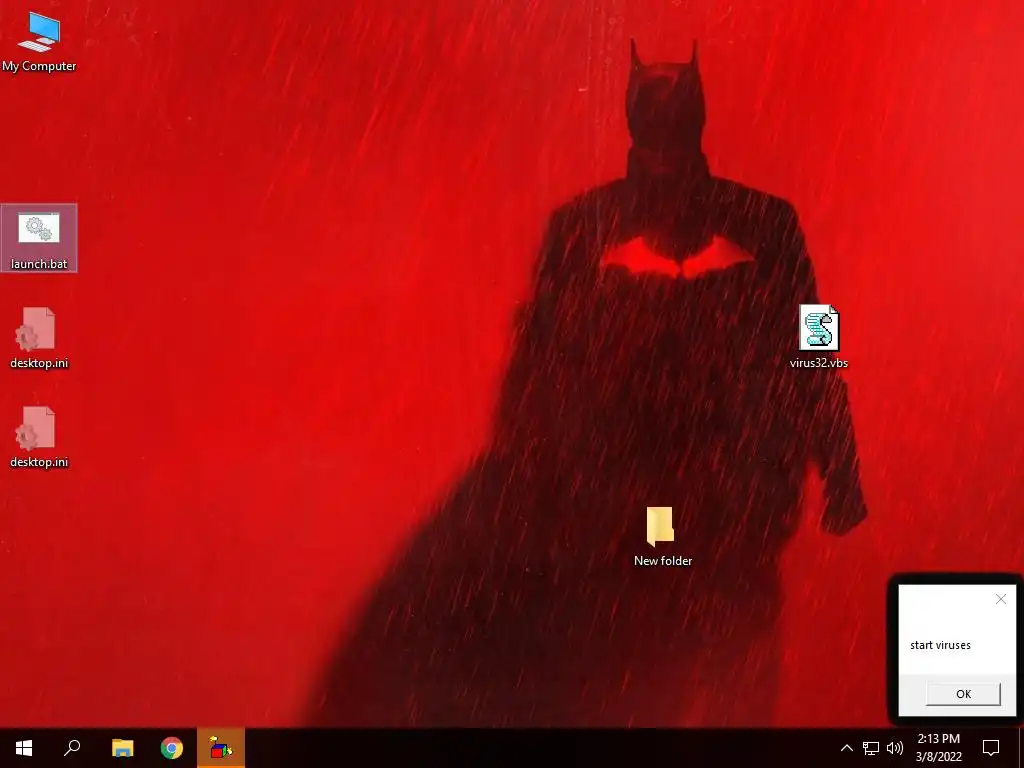Open the Action Center notifications icon
The height and width of the screenshot is (768, 1024).
tap(991, 748)
